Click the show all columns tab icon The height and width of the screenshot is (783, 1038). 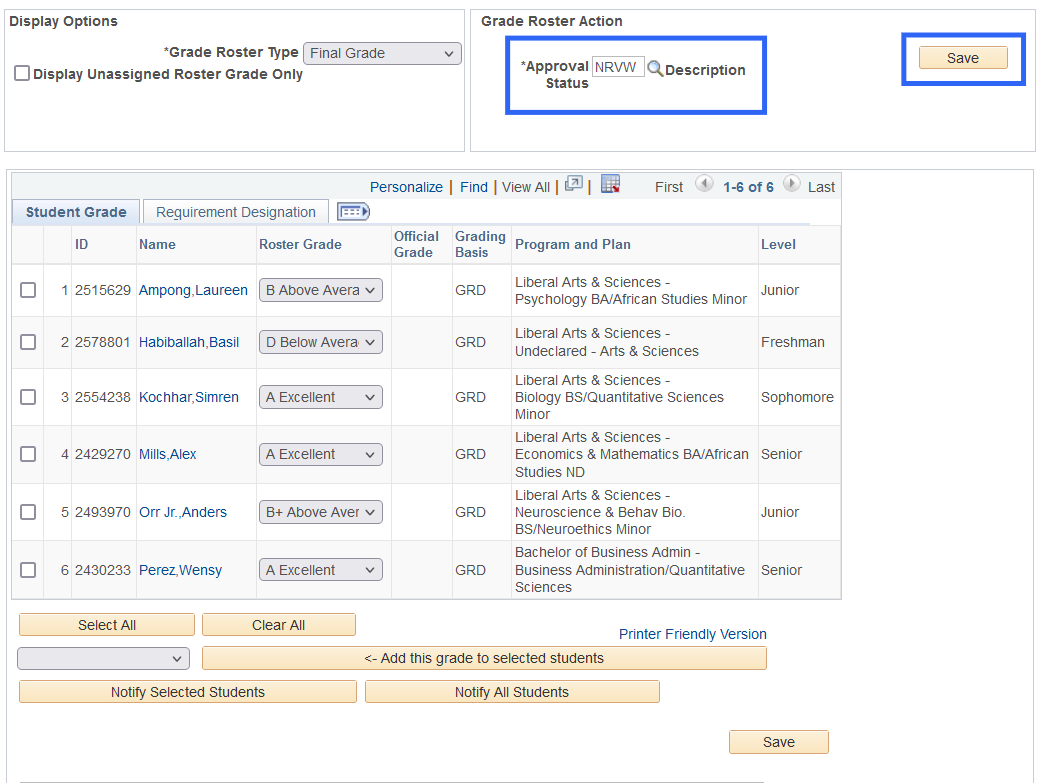[353, 211]
